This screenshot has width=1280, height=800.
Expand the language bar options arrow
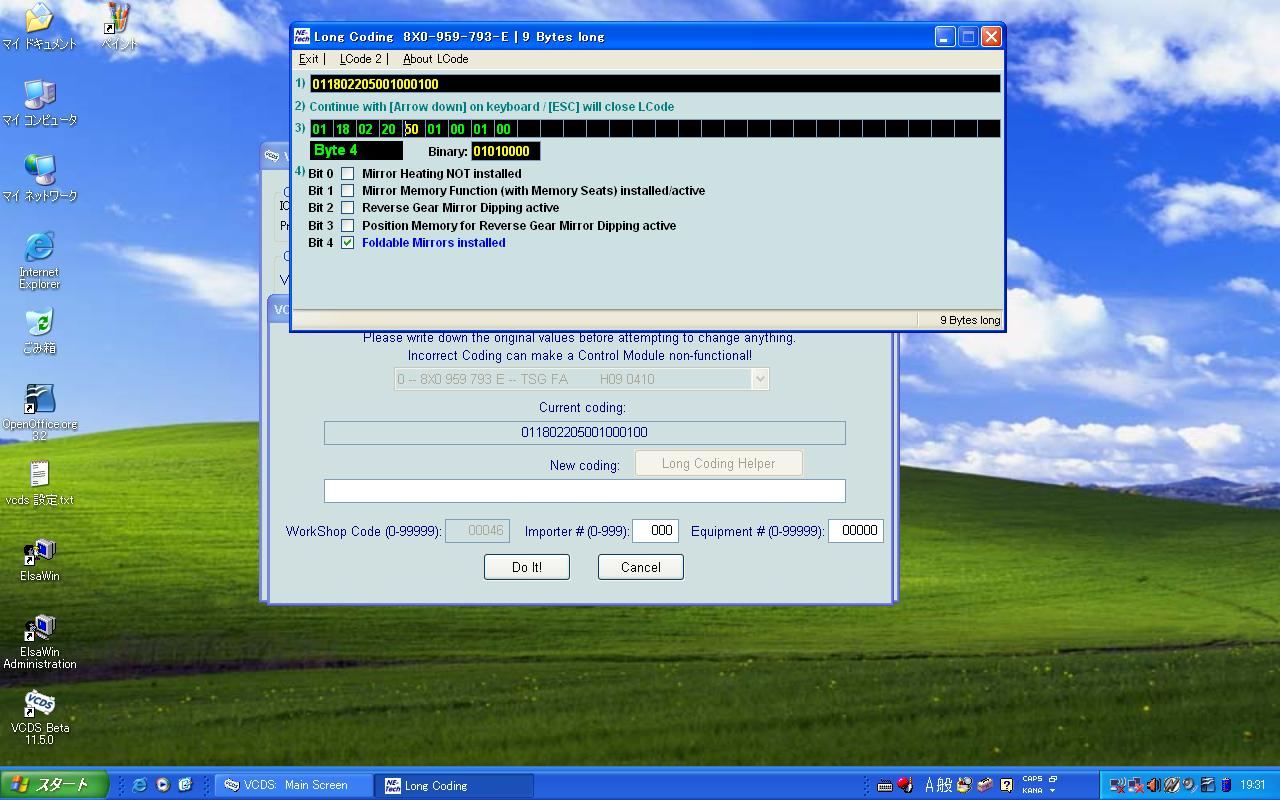[1052, 790]
